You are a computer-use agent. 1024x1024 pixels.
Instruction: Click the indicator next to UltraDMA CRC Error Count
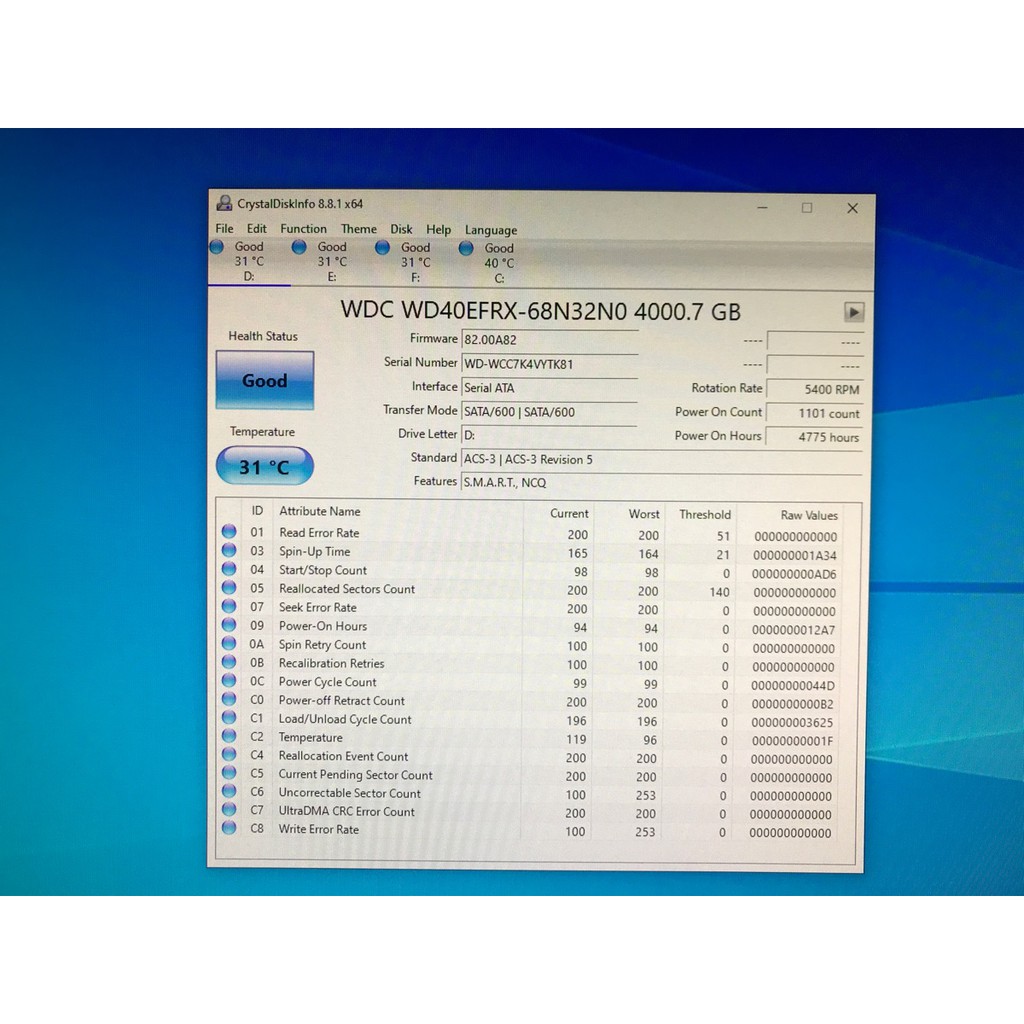coord(229,811)
